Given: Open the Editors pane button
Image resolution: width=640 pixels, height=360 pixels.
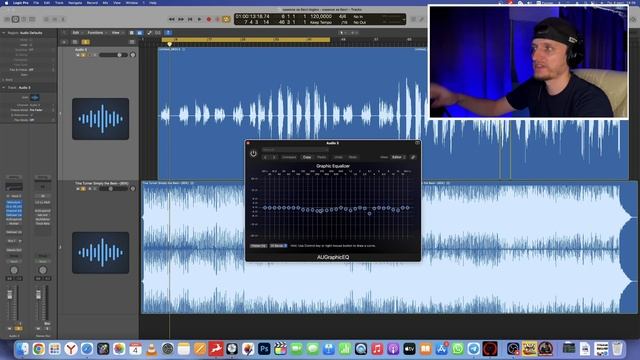Looking at the screenshot, I should 63,19.
